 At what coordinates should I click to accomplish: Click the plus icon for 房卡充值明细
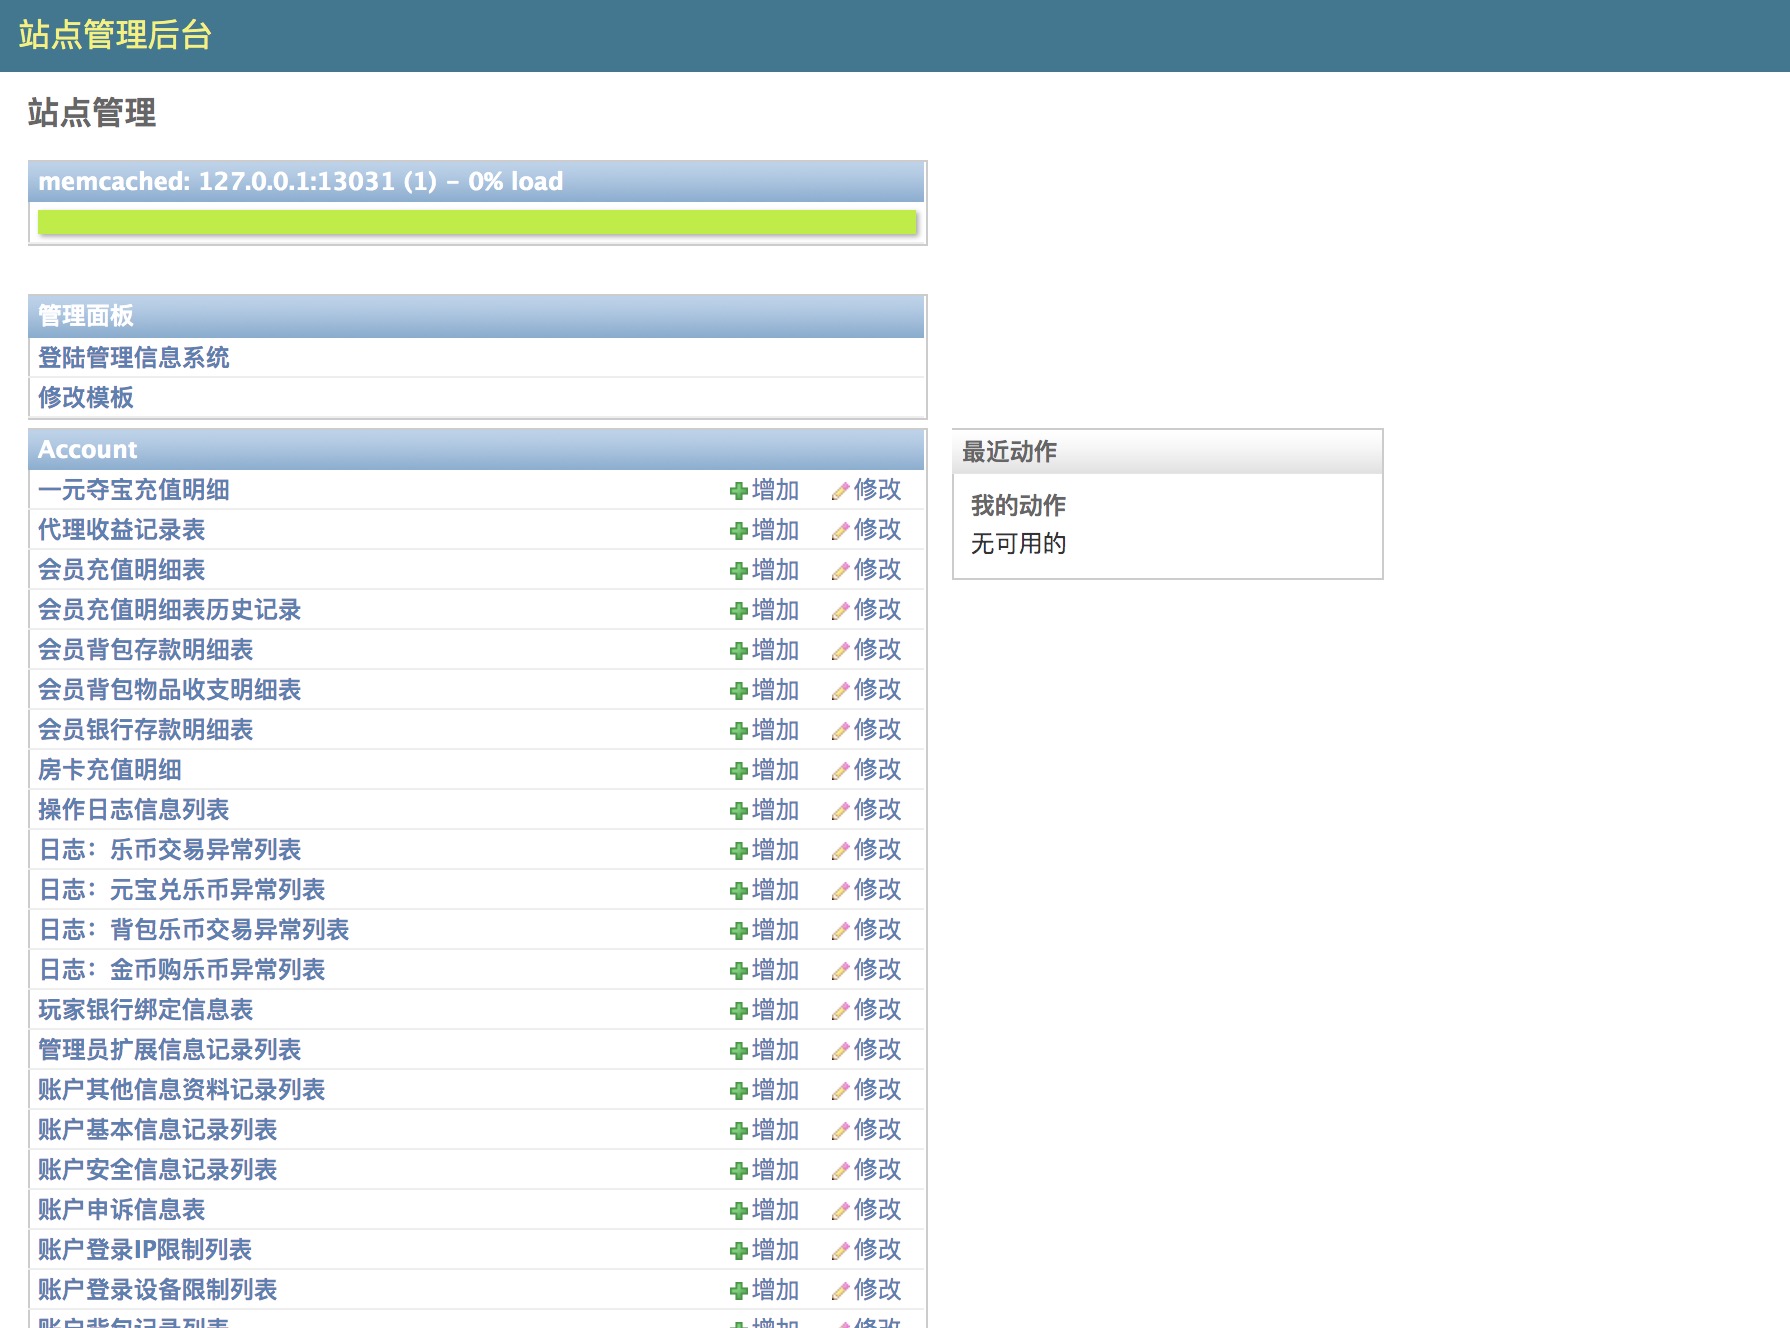[738, 771]
